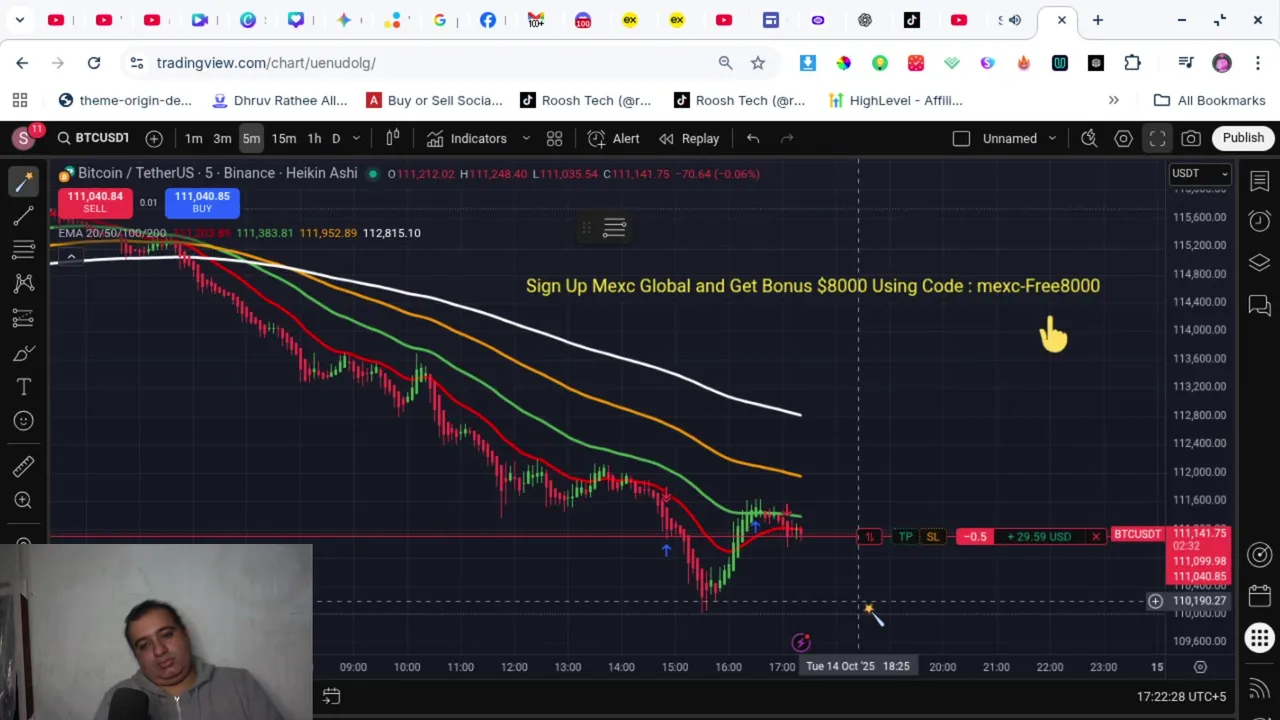Screen dimensions: 1280x720
Task: Open the indicator templates grid
Action: coord(554,138)
